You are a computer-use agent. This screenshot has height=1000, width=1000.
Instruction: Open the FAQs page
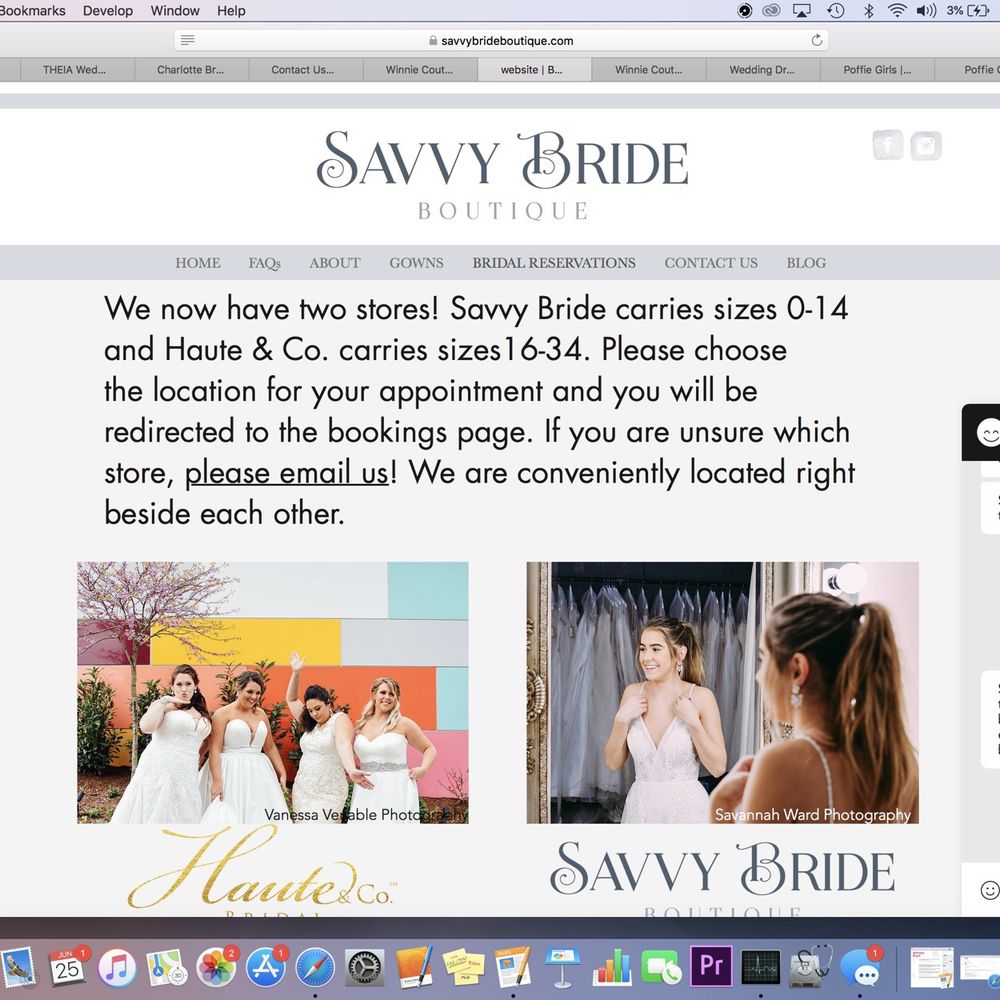pyautogui.click(x=265, y=263)
